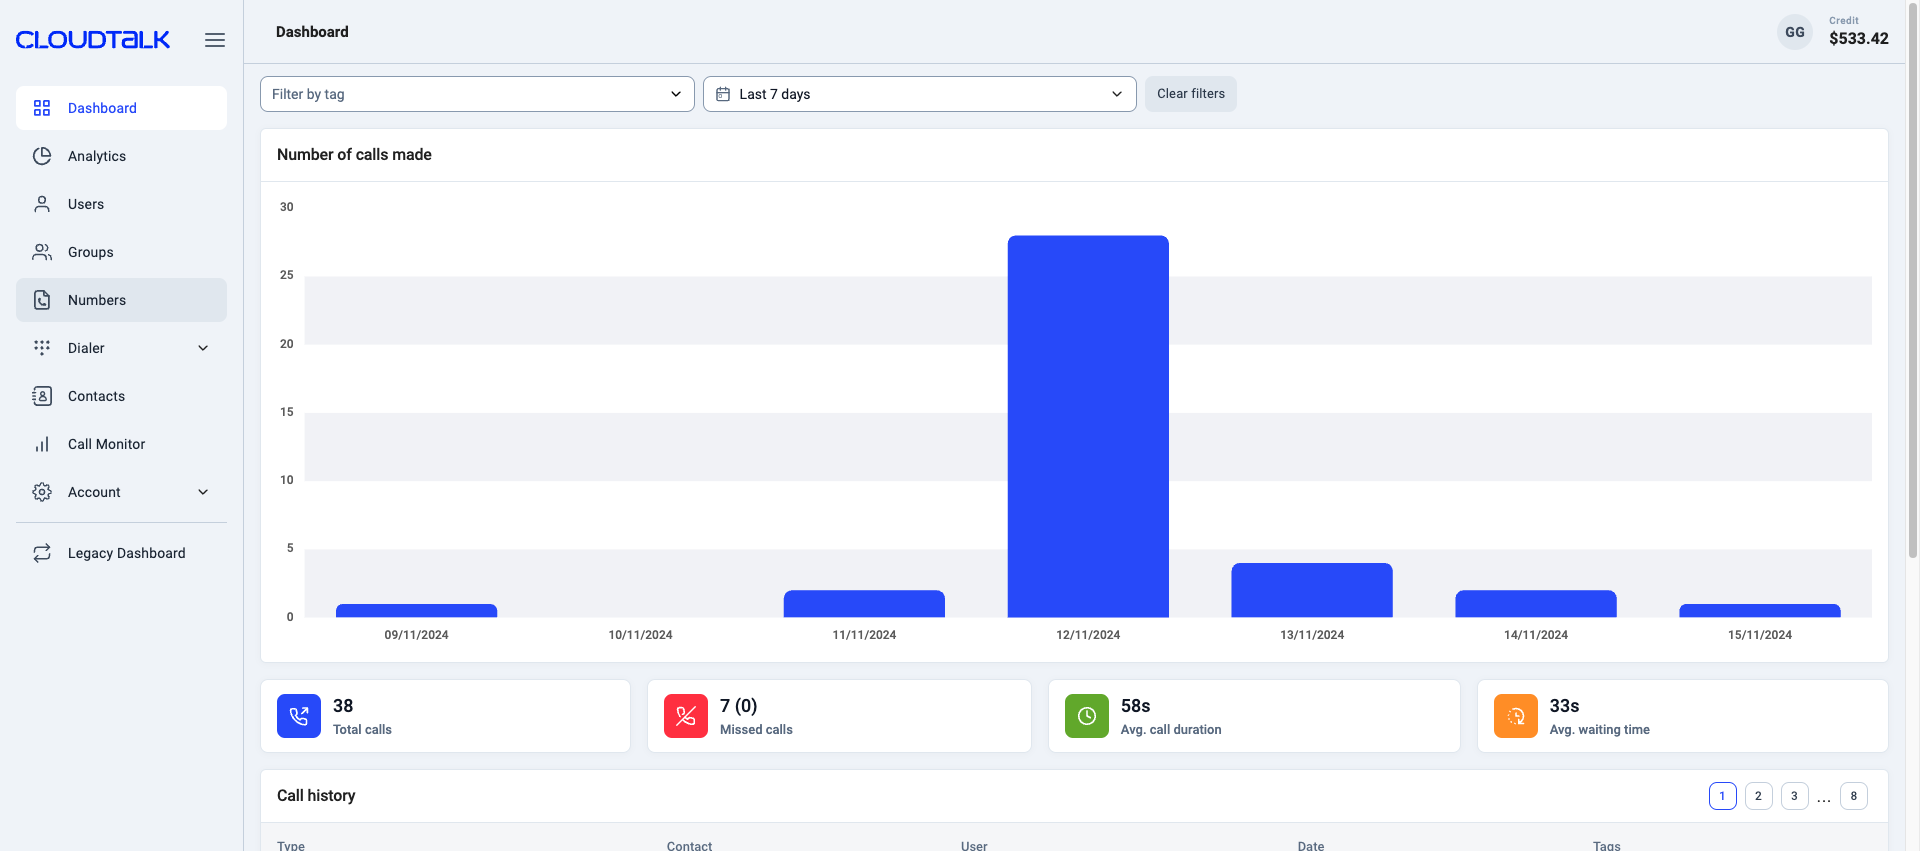Click the Legacy Dashboard swap arrows icon
The image size is (1920, 851).
click(42, 553)
